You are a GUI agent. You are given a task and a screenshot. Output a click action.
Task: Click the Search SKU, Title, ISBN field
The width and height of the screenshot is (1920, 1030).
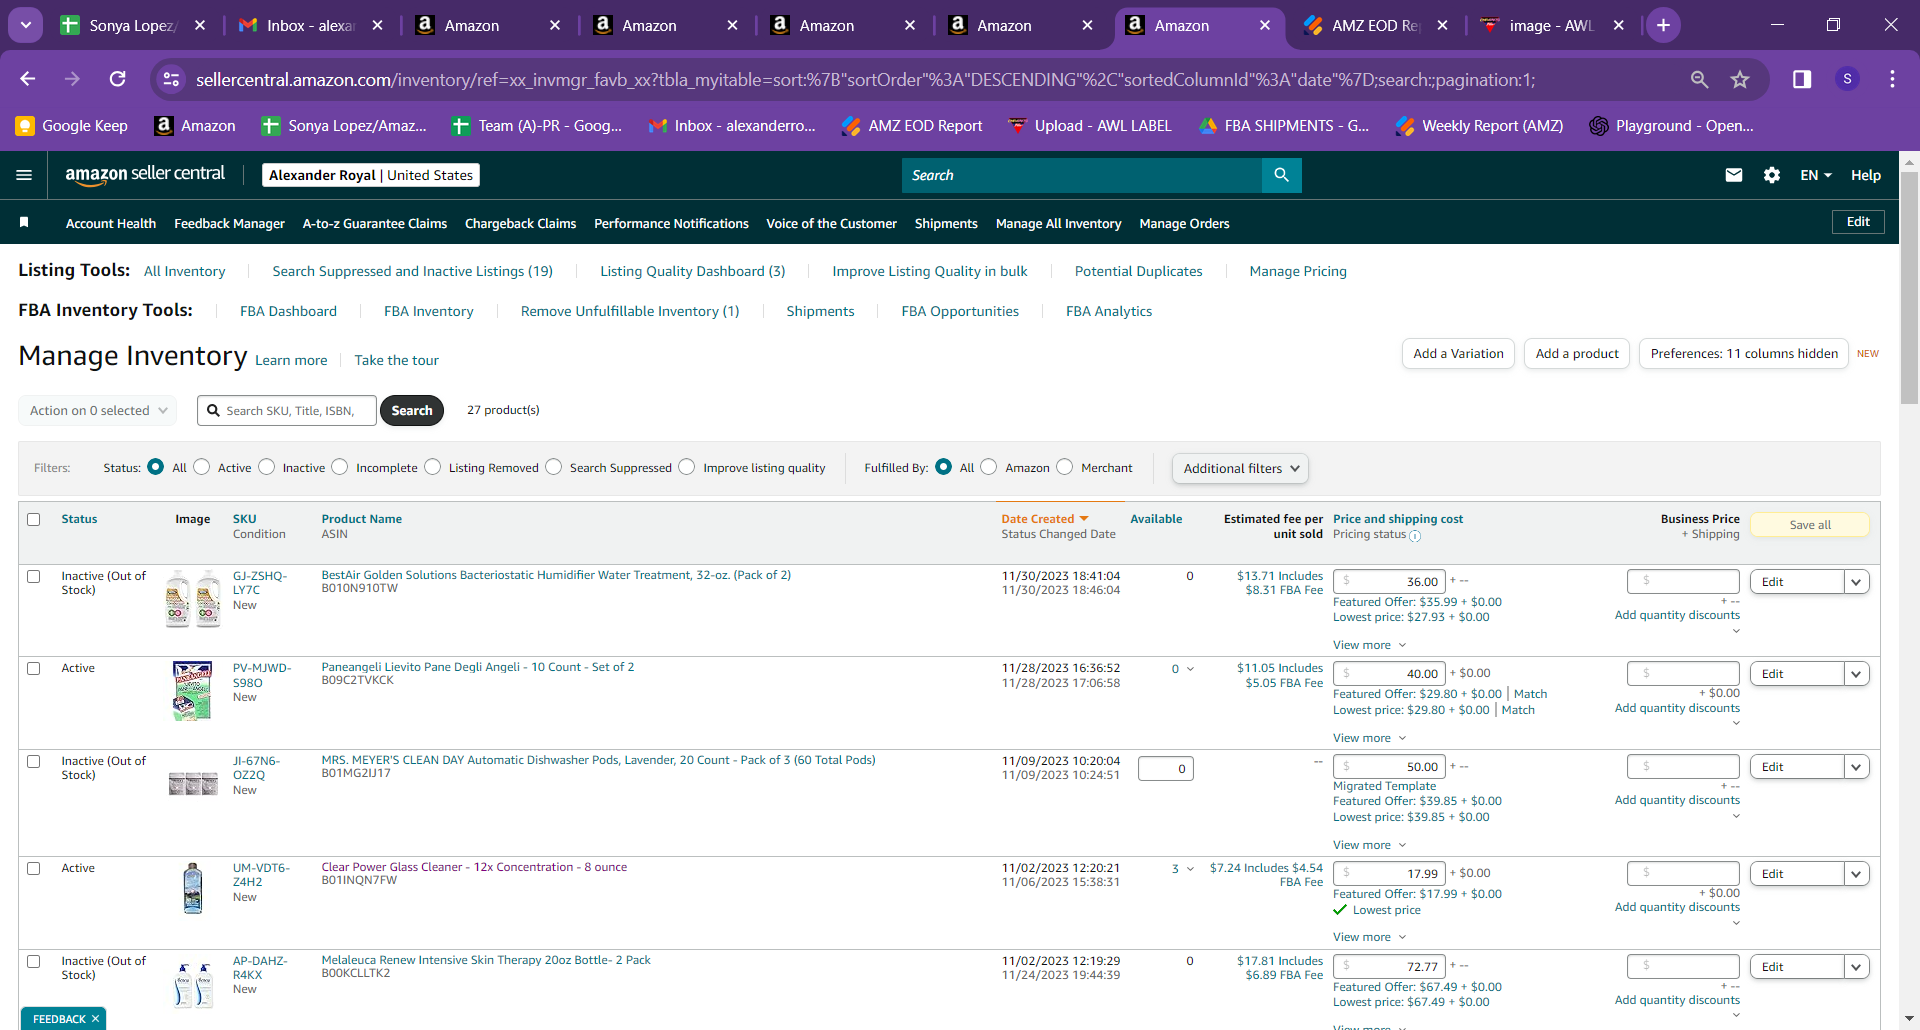[x=287, y=410]
